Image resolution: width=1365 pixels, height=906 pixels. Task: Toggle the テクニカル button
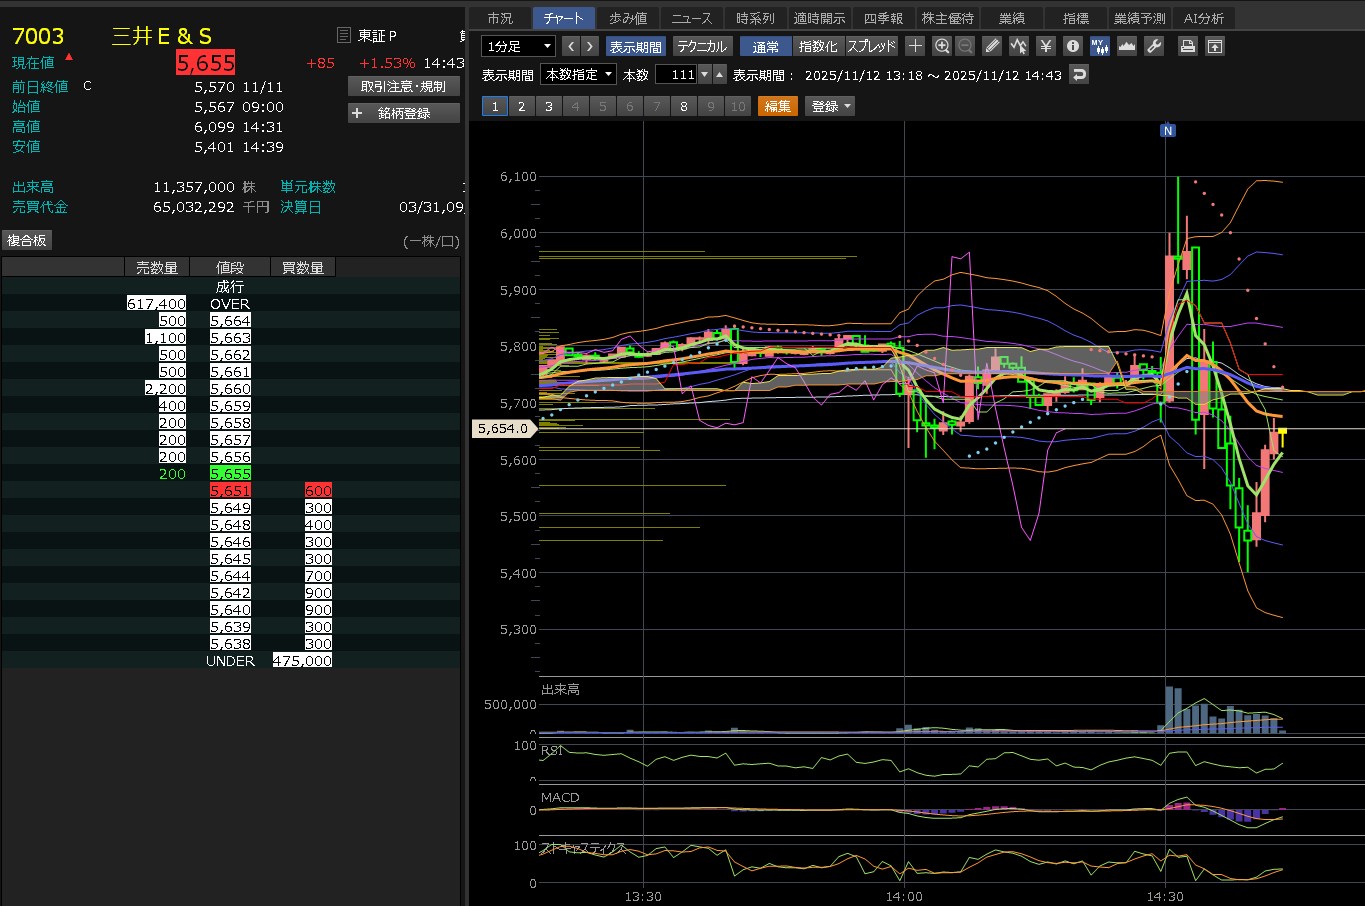702,47
